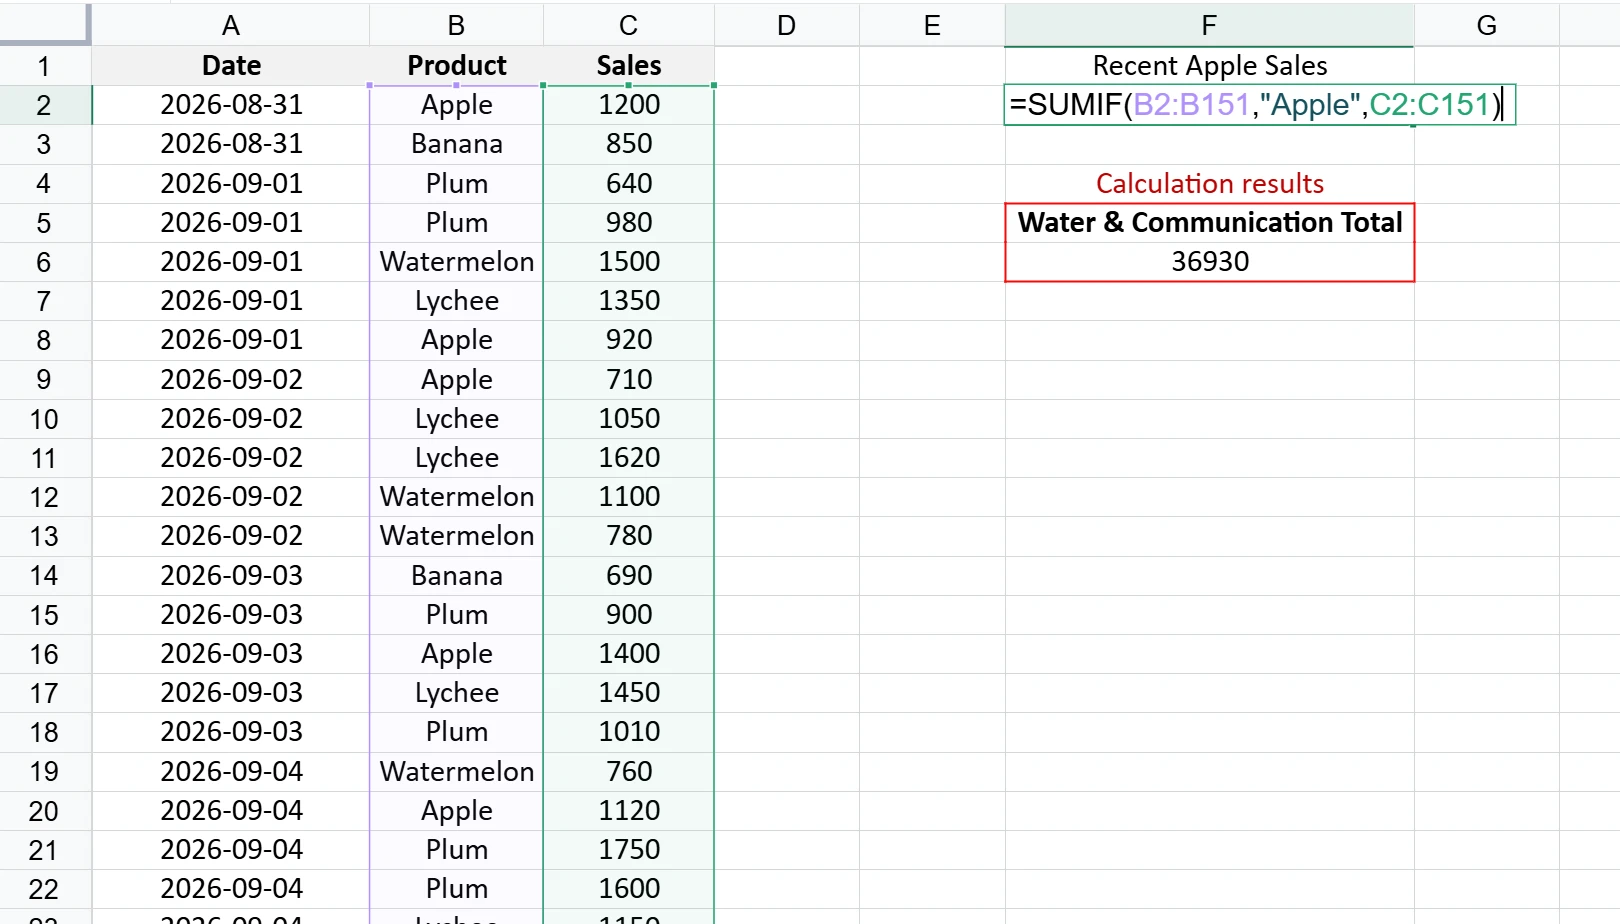Viewport: 1620px width, 924px height.
Task: Select the 'Plum' cell in row 22
Action: (456, 888)
